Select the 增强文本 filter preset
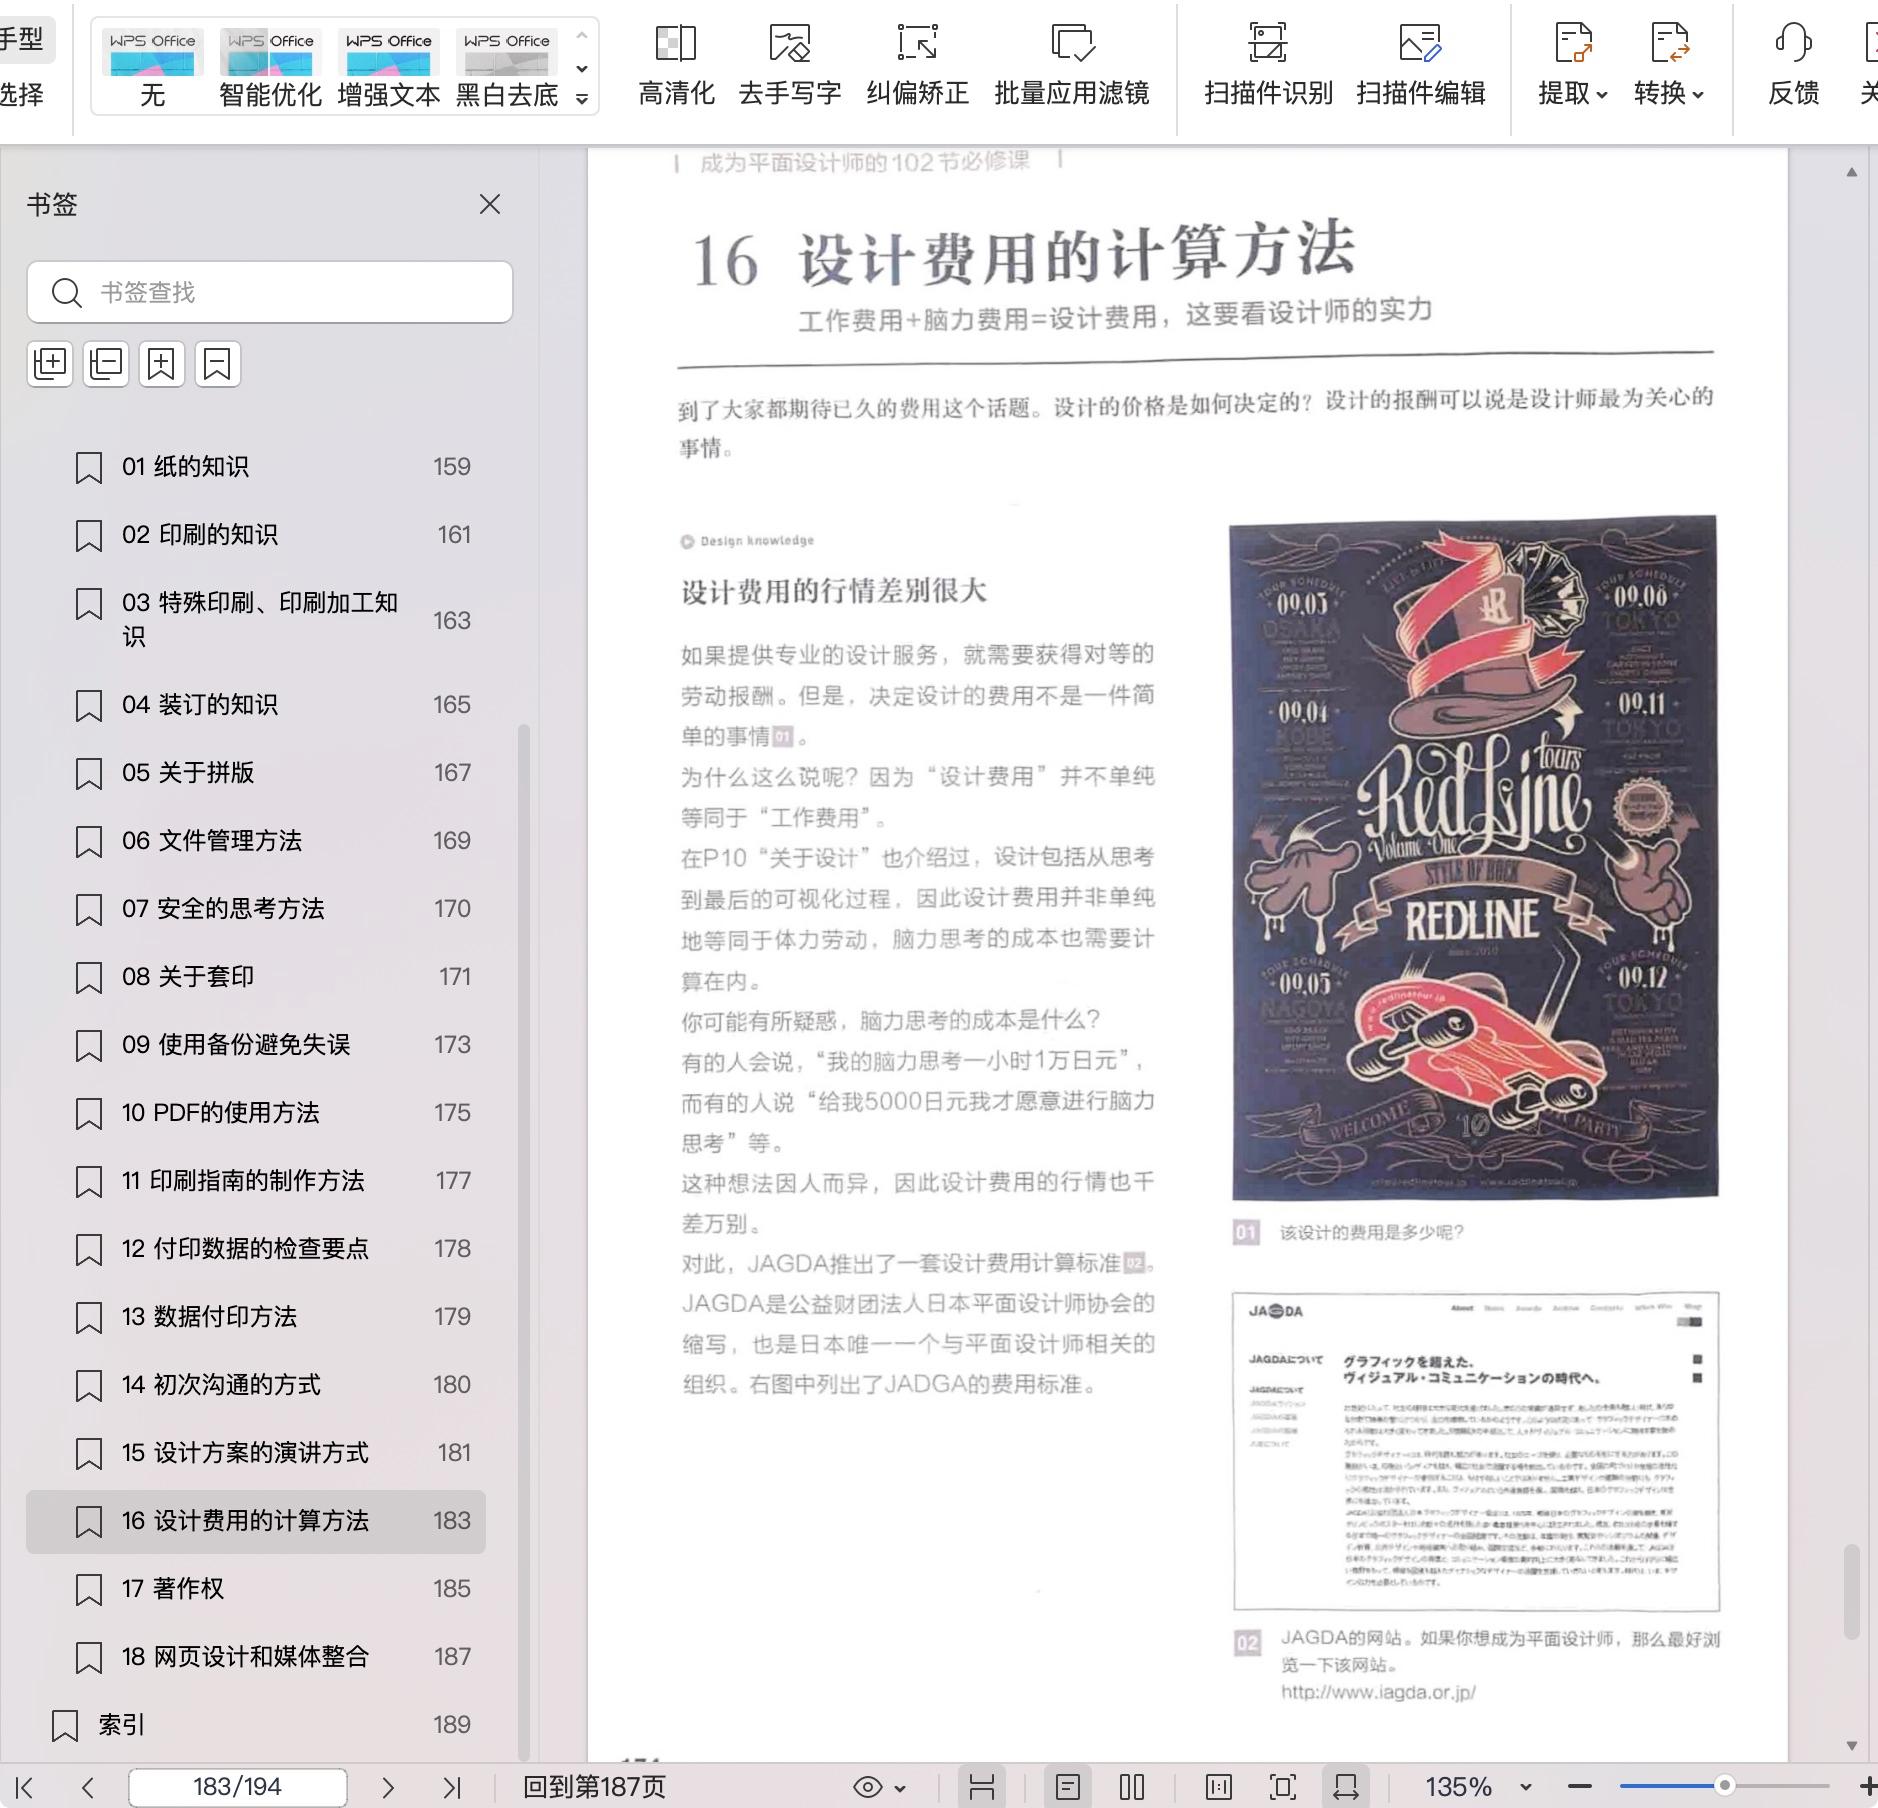The width and height of the screenshot is (1878, 1808). click(388, 66)
